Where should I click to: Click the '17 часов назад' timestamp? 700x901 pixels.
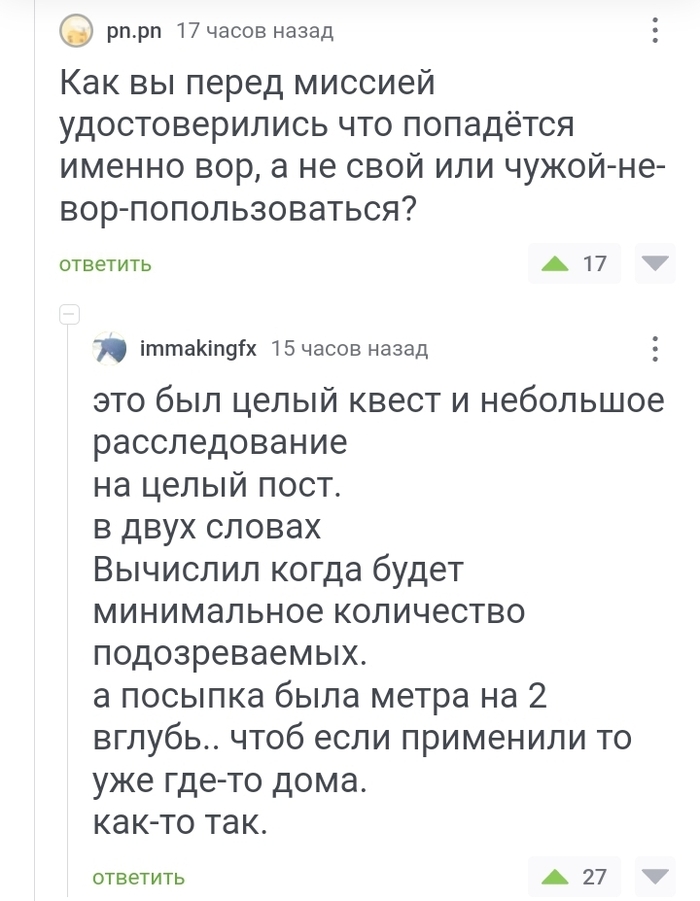point(254,32)
